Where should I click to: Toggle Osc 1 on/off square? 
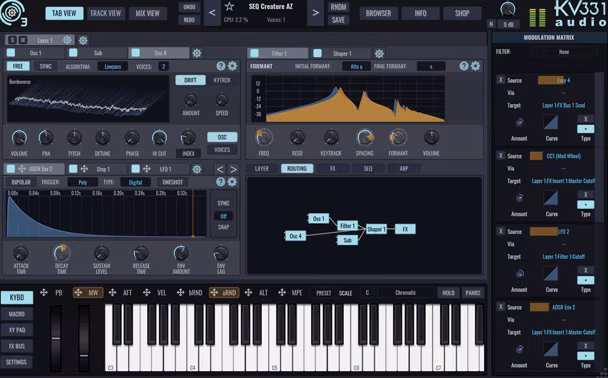click(11, 53)
